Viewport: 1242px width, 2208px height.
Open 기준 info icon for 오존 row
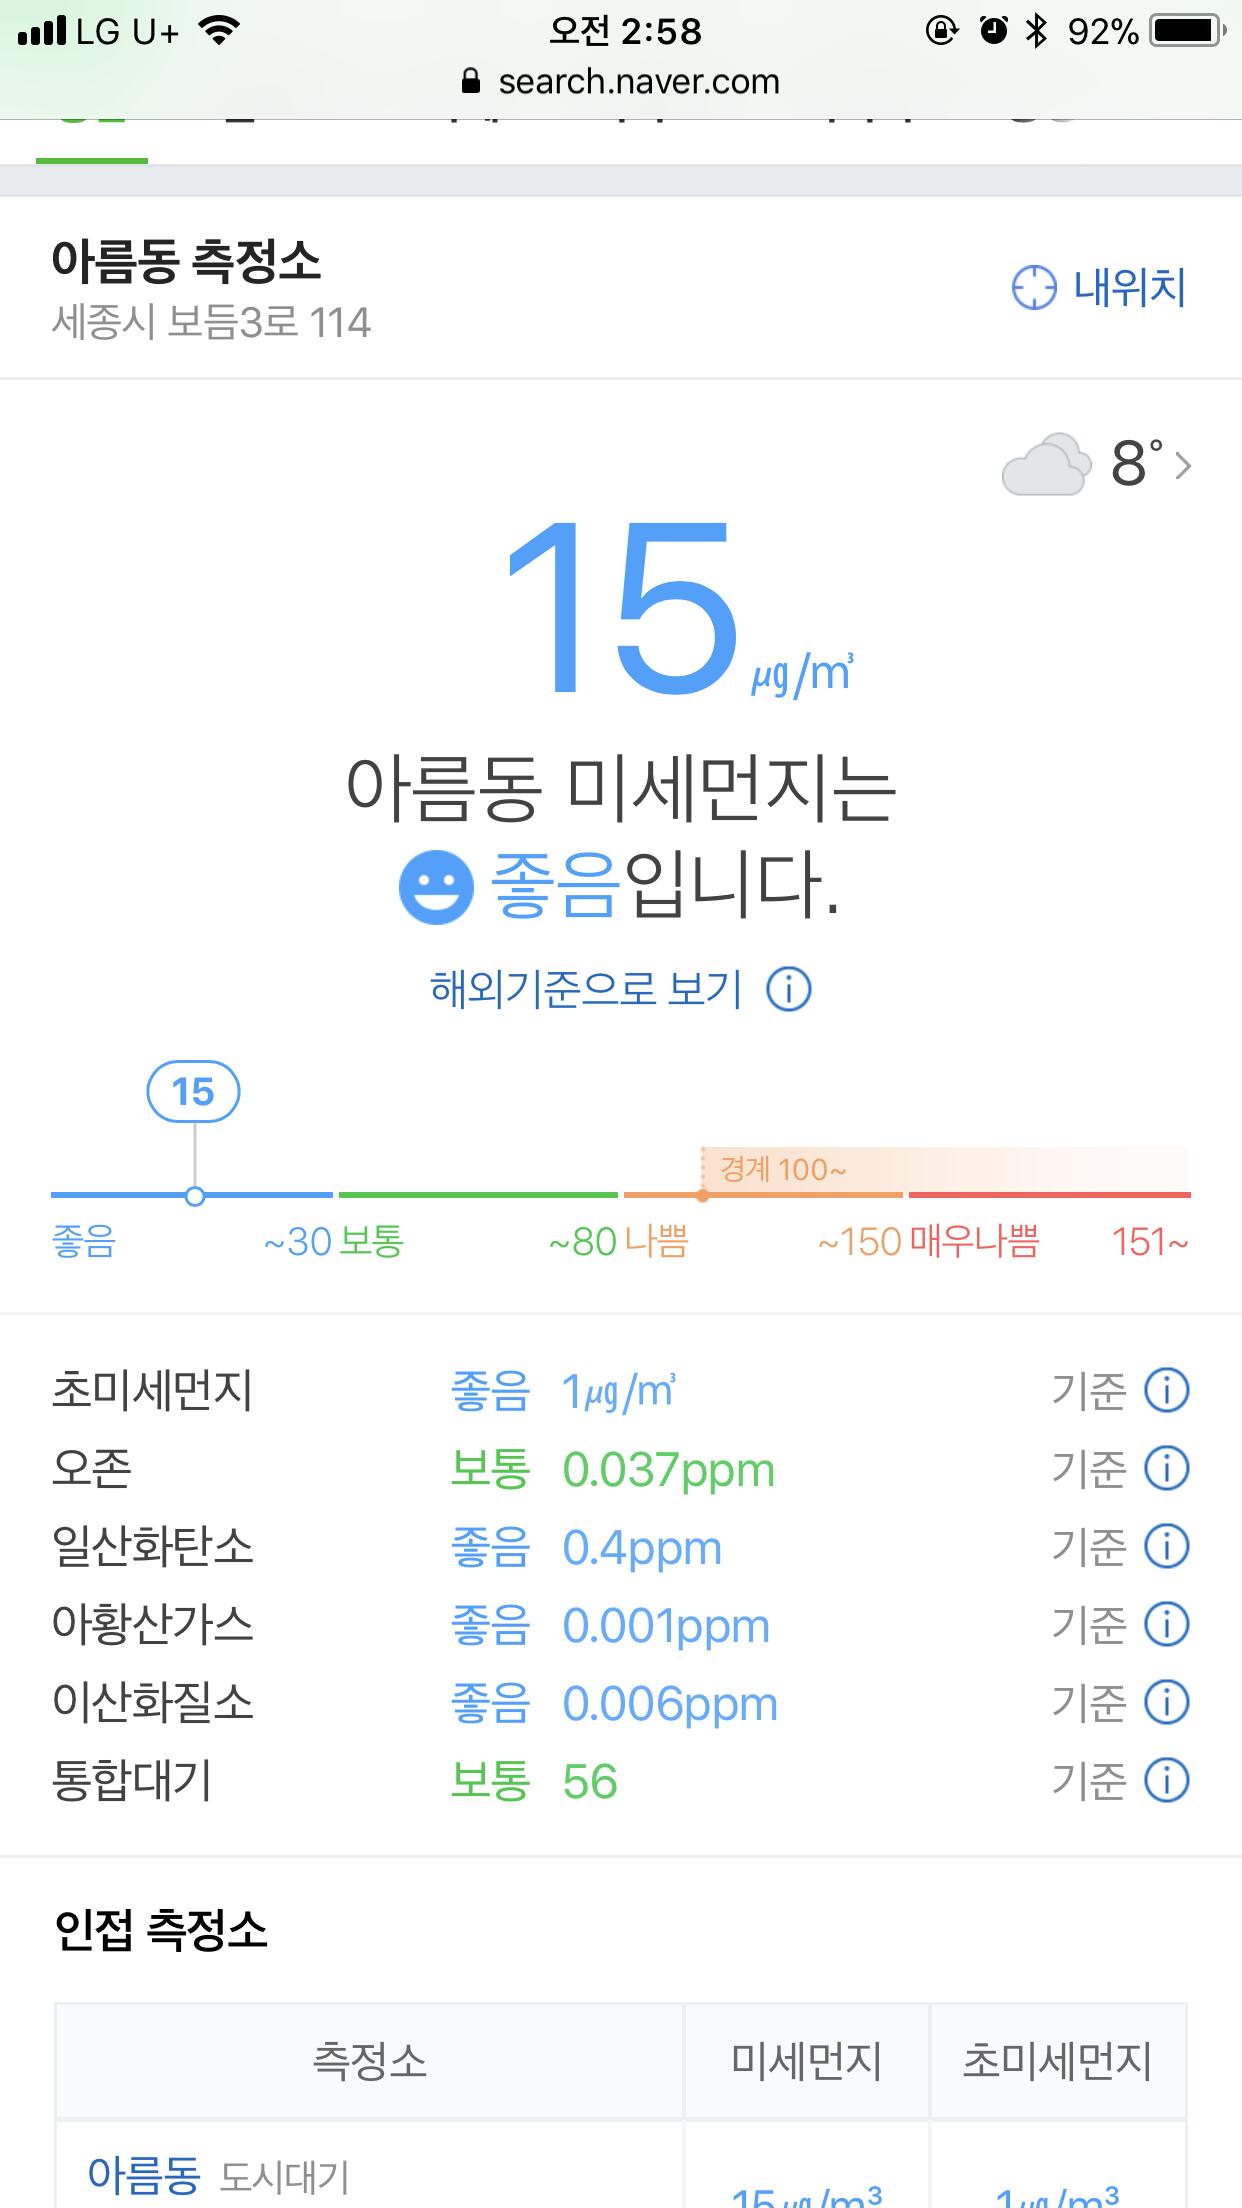(x=1166, y=1468)
